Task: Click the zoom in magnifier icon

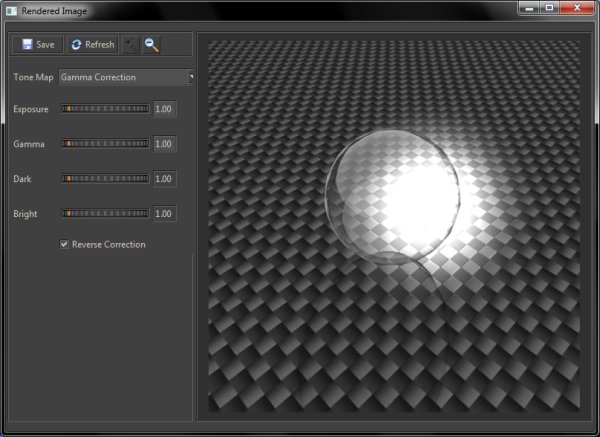Action: point(130,45)
